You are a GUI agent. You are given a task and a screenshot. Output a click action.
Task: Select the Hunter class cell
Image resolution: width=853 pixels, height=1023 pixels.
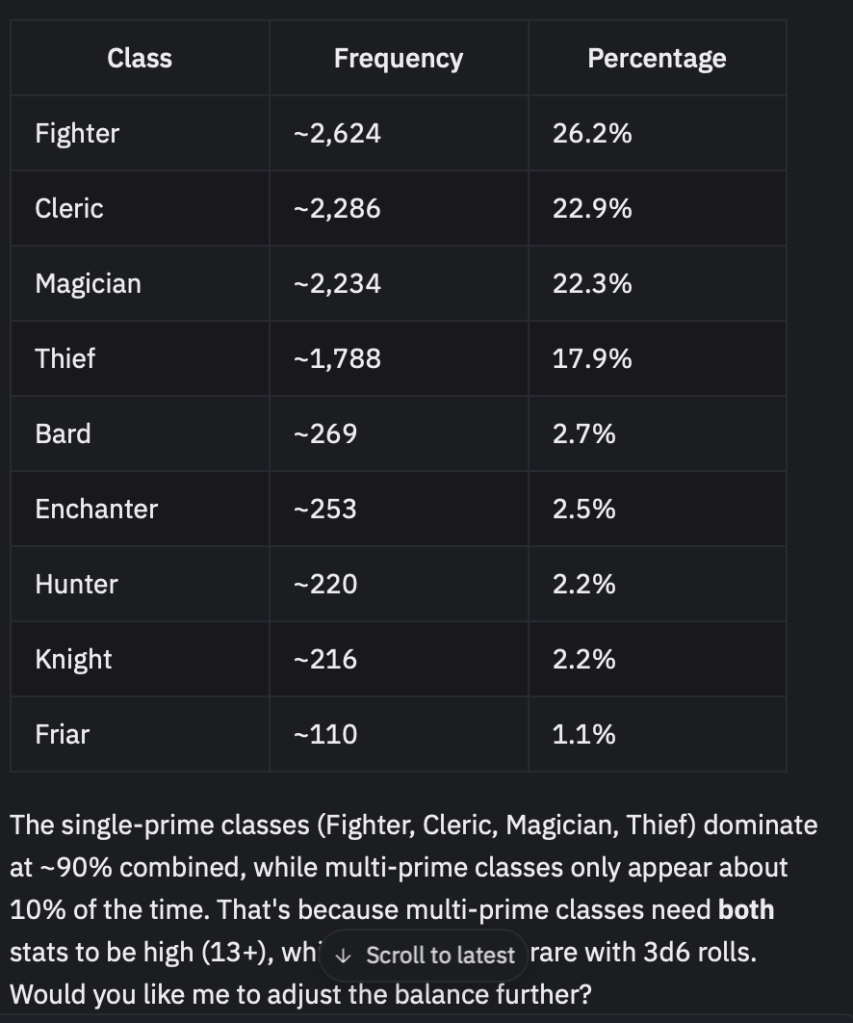point(76,583)
